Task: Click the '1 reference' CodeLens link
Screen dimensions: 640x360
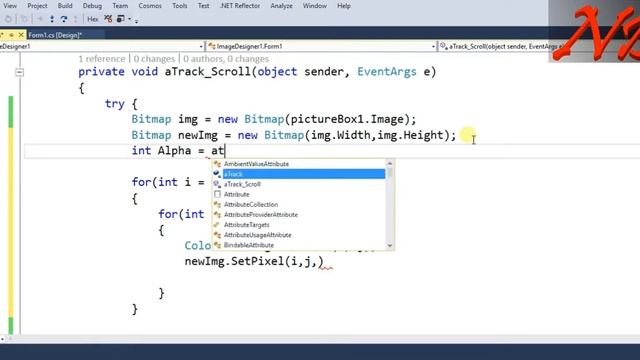Action: click(x=102, y=59)
